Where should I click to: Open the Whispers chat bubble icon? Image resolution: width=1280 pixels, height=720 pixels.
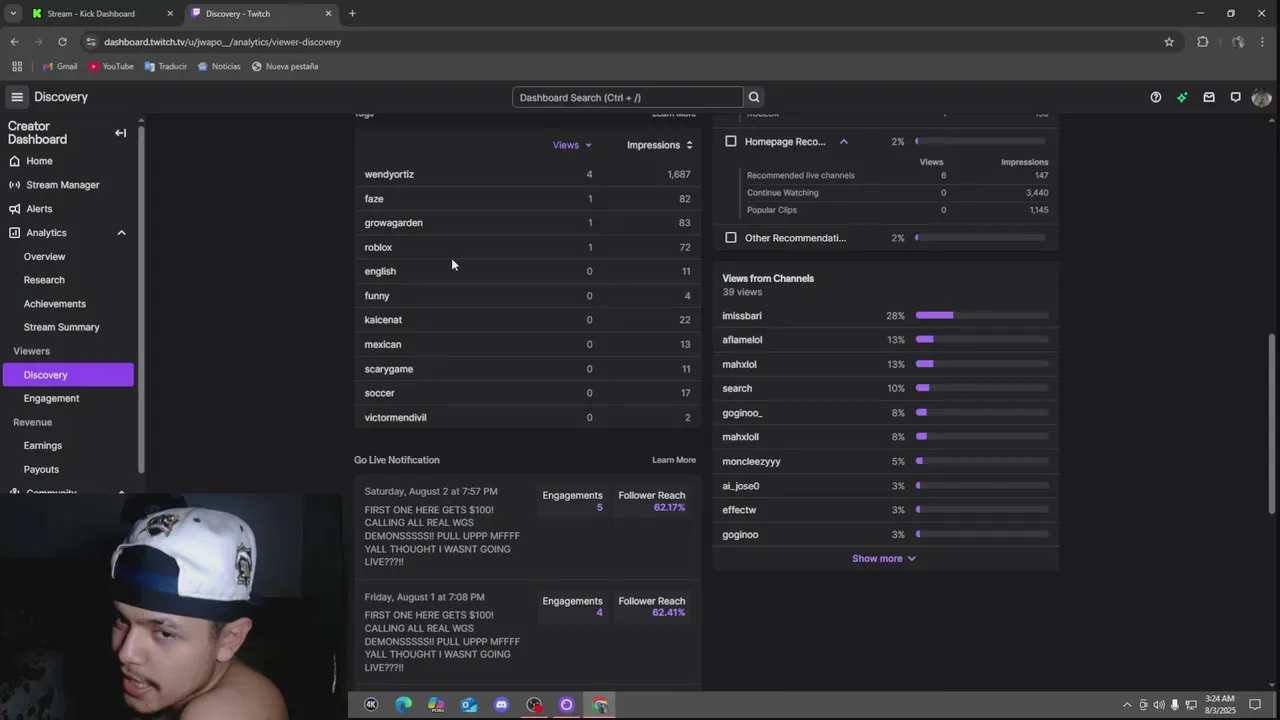click(x=1236, y=97)
